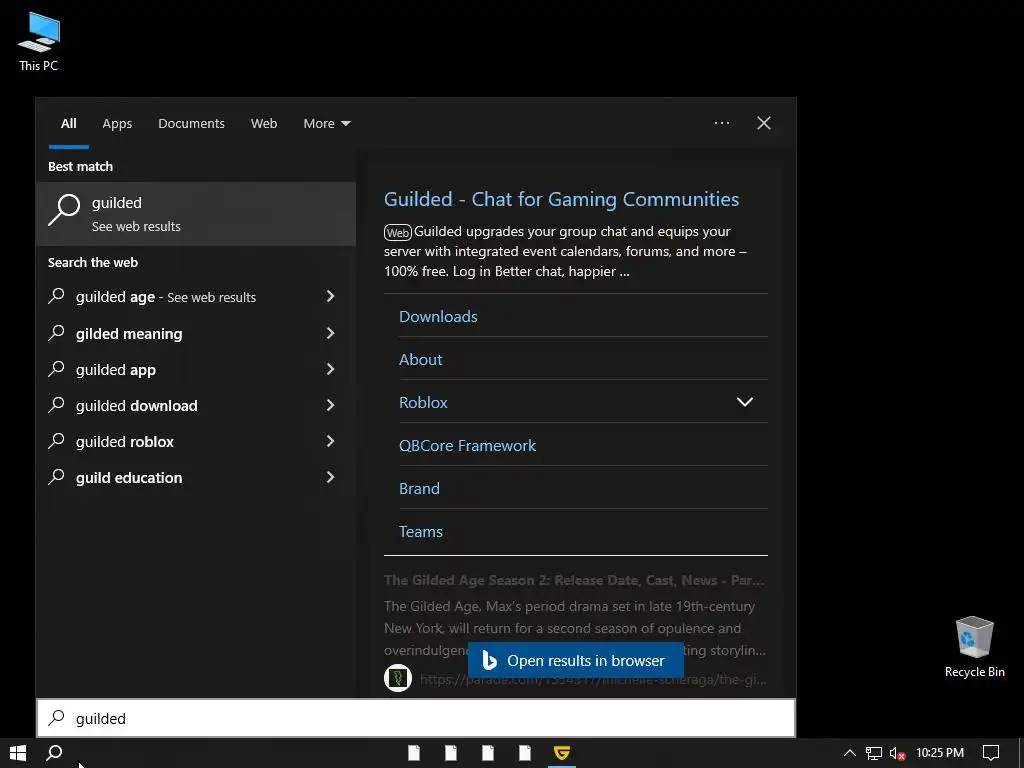Image resolution: width=1024 pixels, height=768 pixels.
Task: Expand arrow for guilded download suggestion
Action: click(x=330, y=405)
